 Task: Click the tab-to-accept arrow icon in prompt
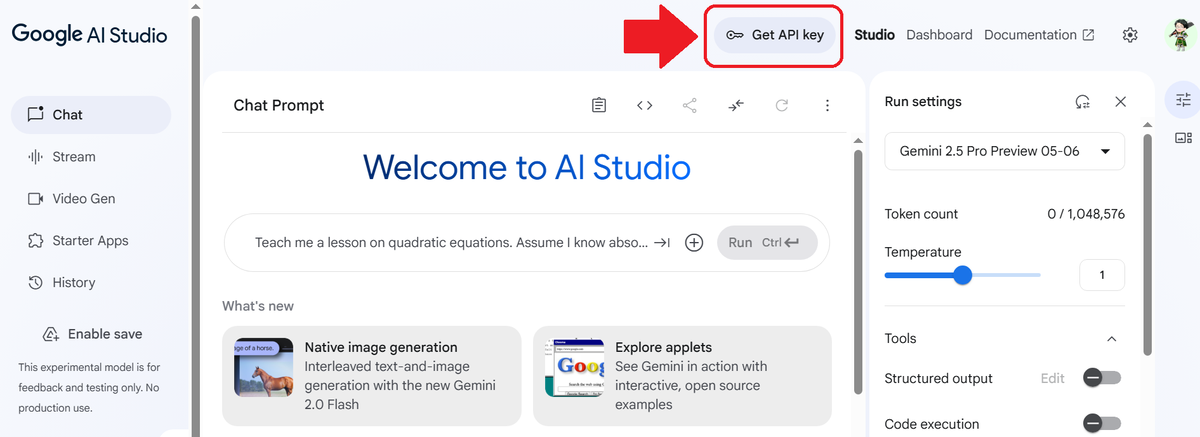662,243
